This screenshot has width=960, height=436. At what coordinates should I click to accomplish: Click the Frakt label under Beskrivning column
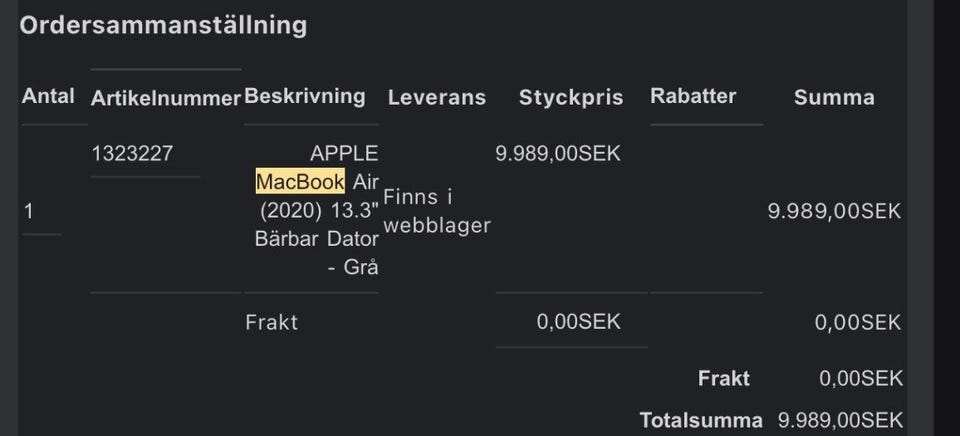(271, 322)
